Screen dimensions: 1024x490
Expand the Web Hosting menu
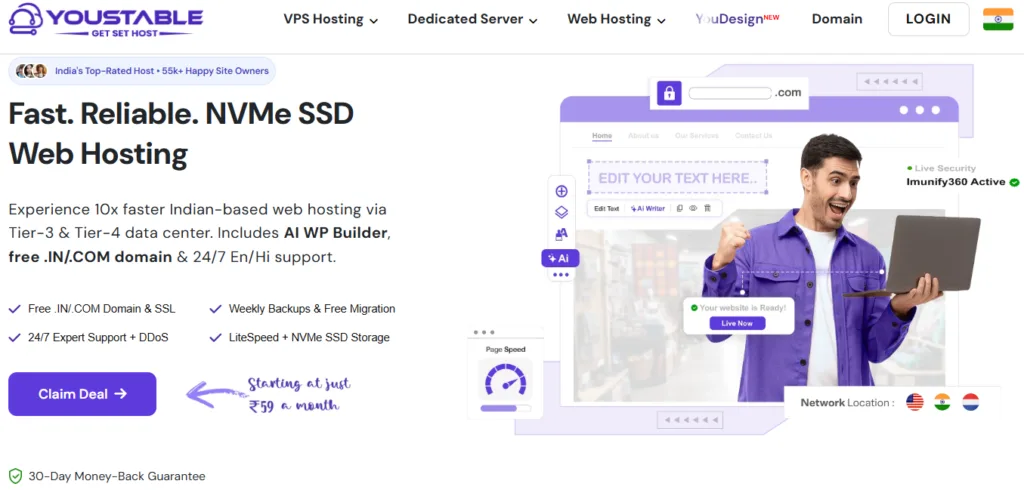[616, 20]
